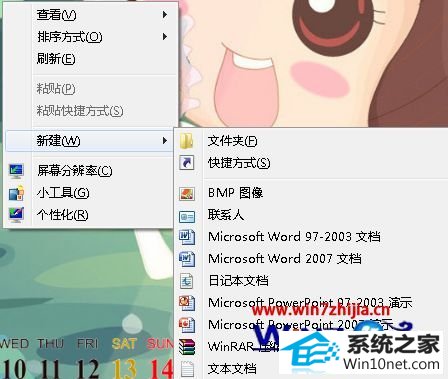448x379 pixels.
Task: Click date 12 under FRI on calendar
Action: coord(88,369)
